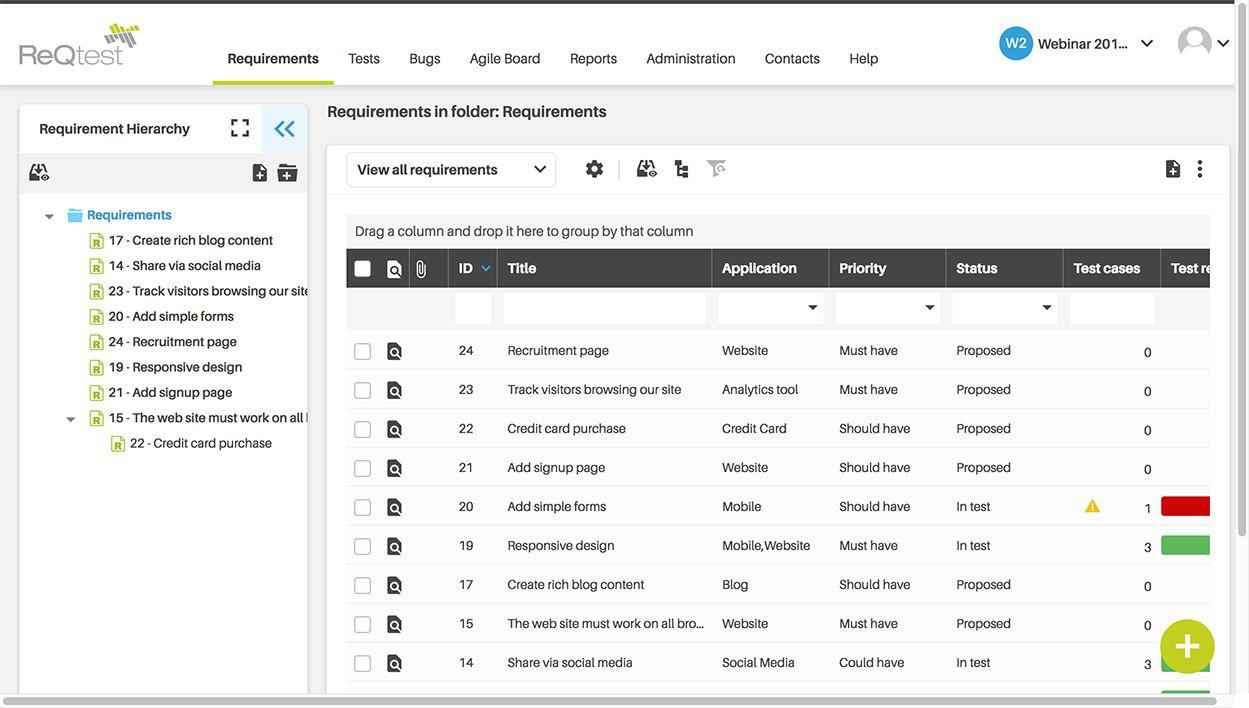Collapse the Requirement Hierarchy panel
The image size is (1249, 708).
pyautogui.click(x=285, y=129)
